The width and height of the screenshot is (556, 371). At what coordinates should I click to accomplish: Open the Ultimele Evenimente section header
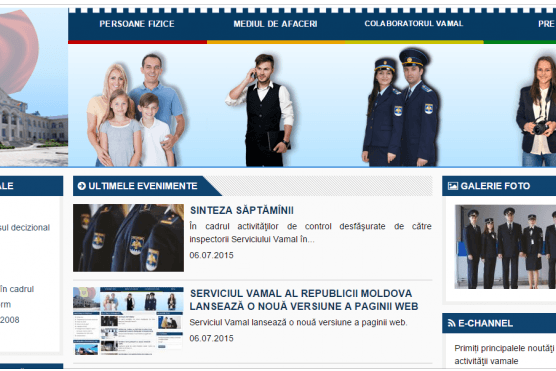[x=143, y=186]
